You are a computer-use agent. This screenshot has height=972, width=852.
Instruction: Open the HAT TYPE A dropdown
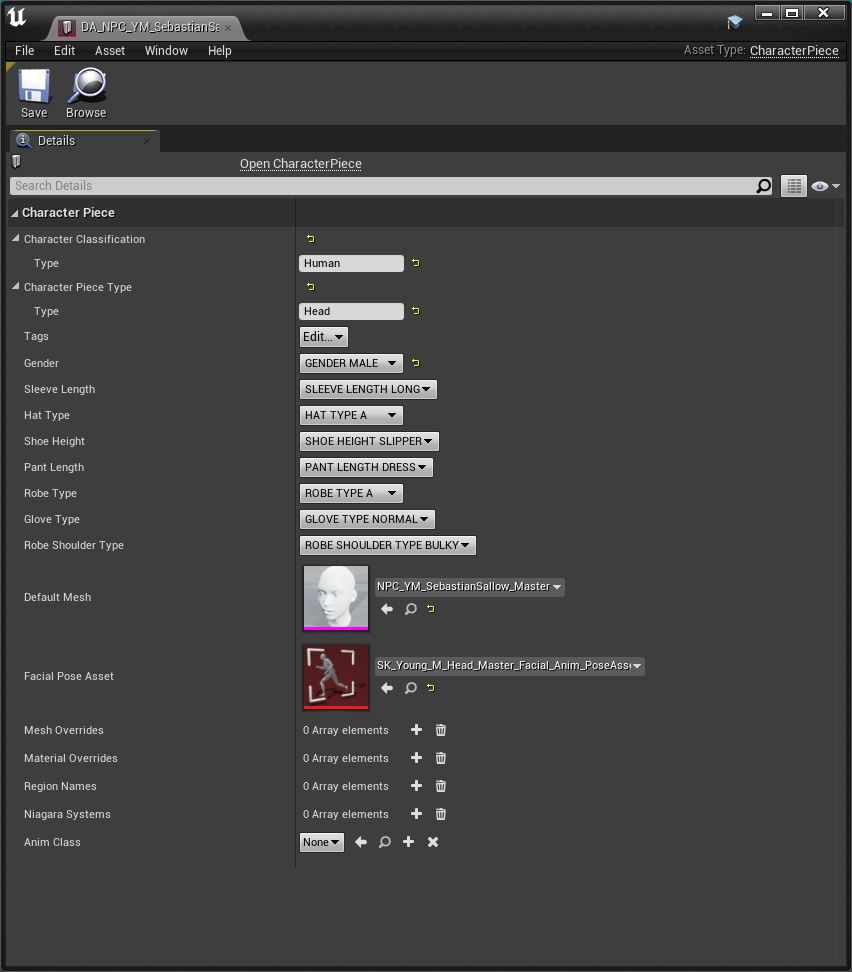click(x=351, y=415)
